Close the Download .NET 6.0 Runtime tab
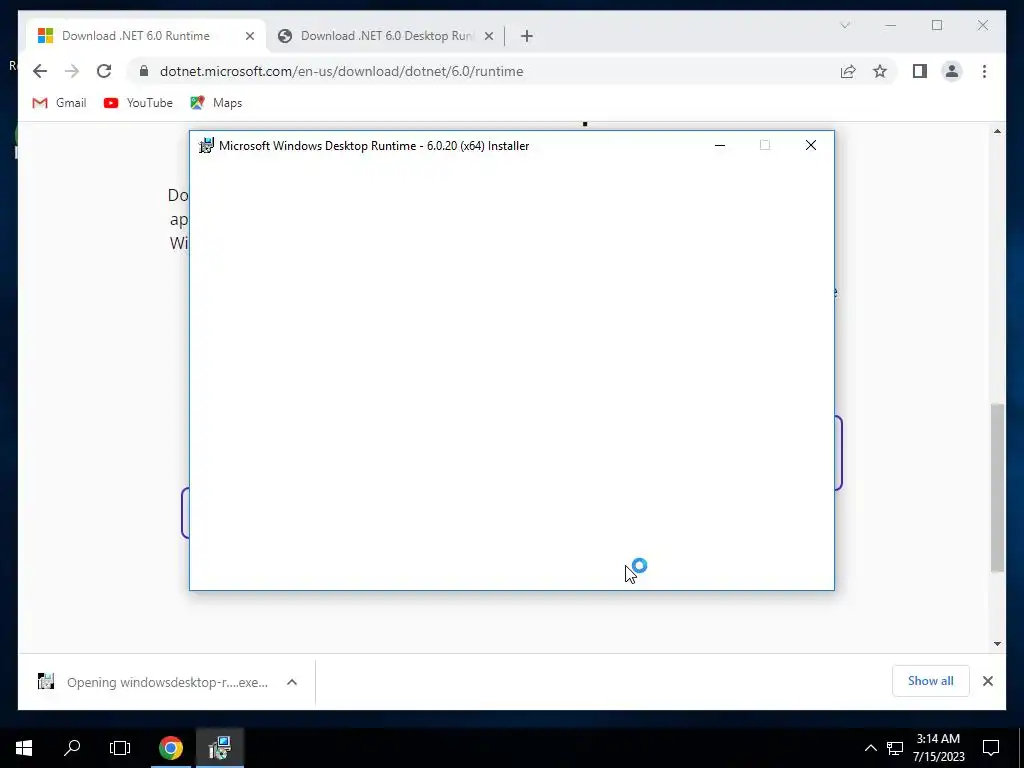Viewport: 1024px width, 768px height. click(249, 36)
